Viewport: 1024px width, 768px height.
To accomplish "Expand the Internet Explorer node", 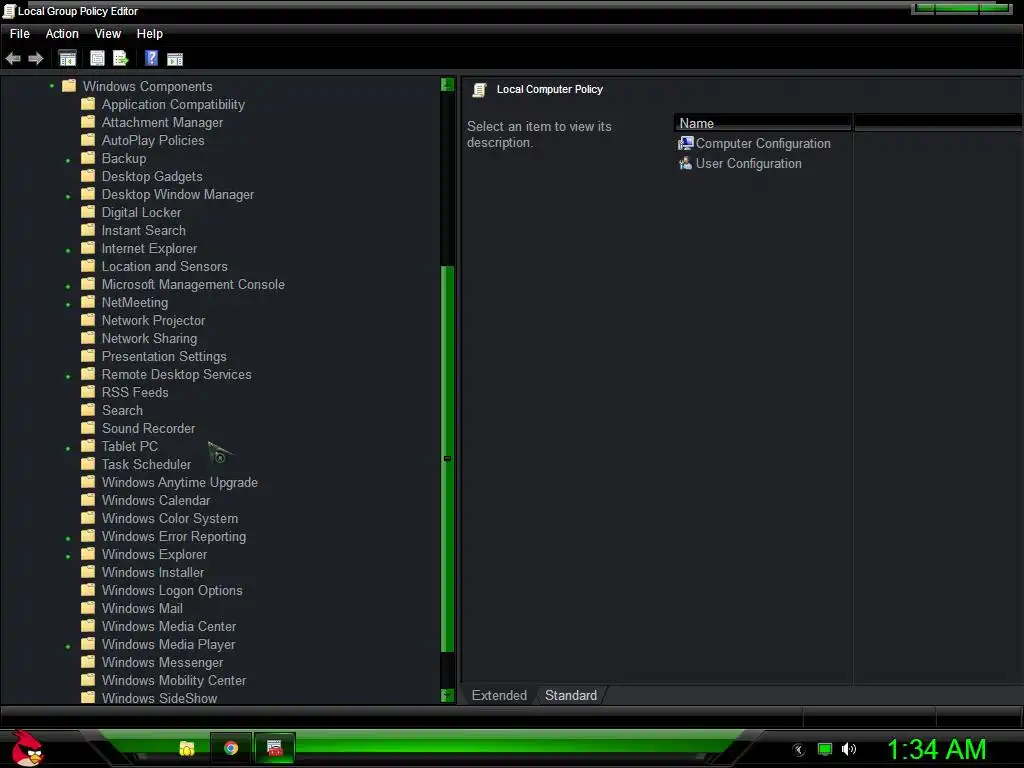I will (x=68, y=250).
